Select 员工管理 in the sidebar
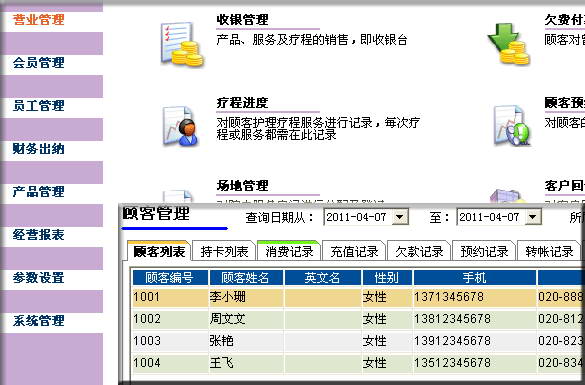The height and width of the screenshot is (385, 585). point(38,106)
